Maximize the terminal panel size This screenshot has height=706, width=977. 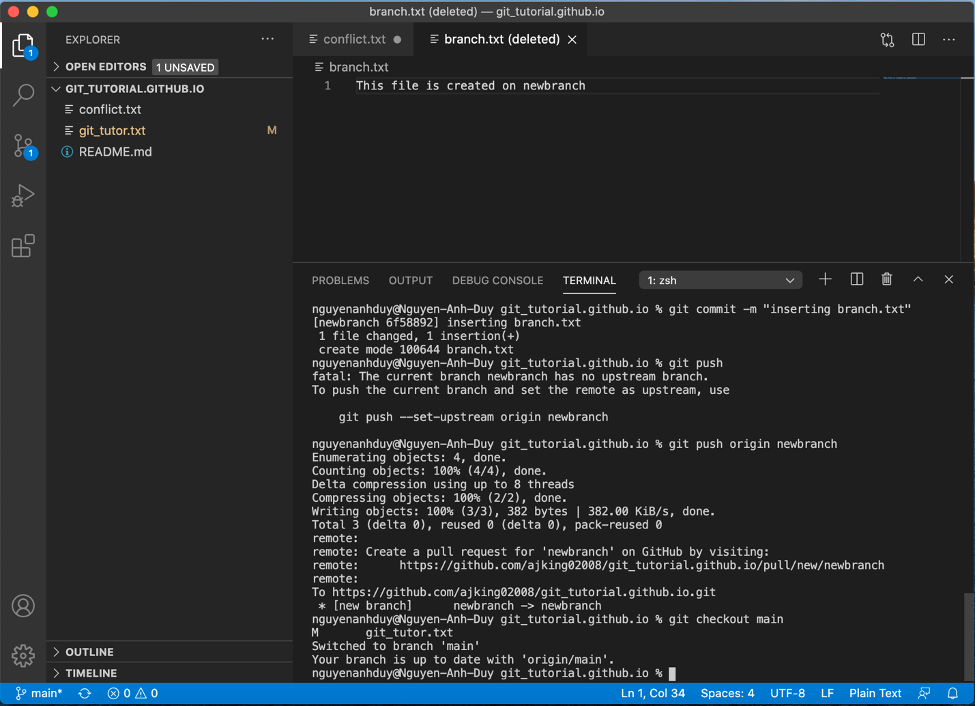coord(918,280)
